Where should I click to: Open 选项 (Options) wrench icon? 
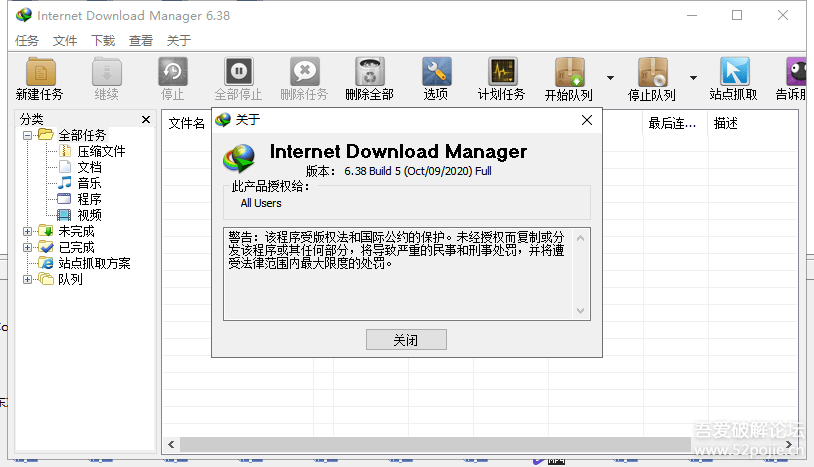pos(436,72)
